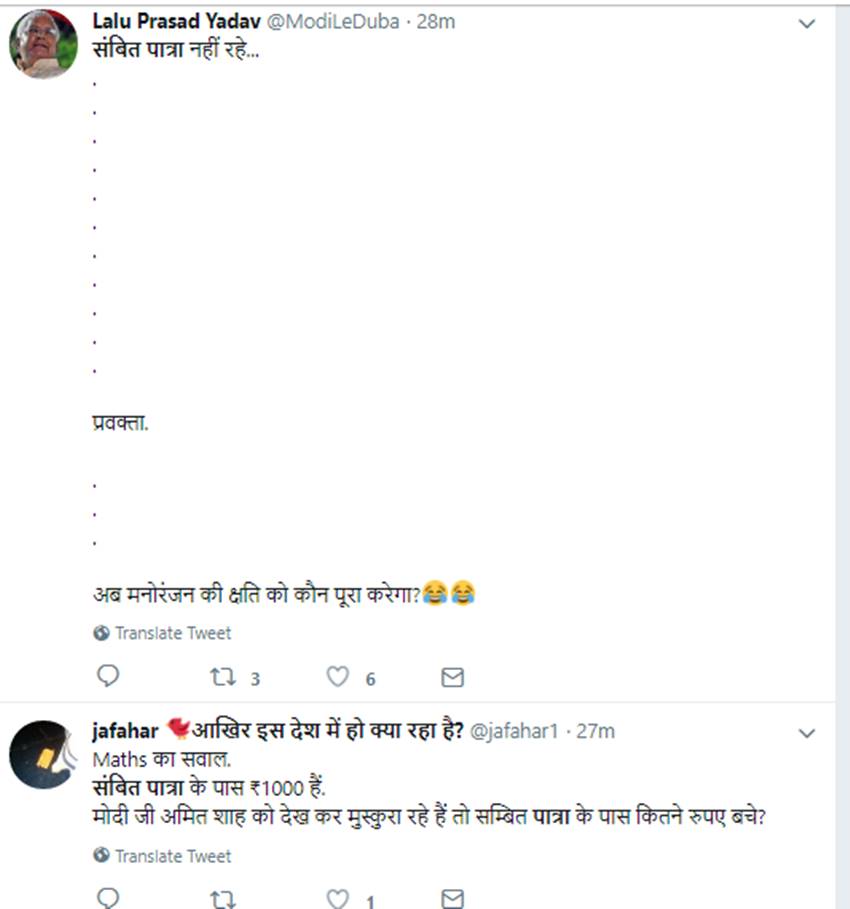Click the globe icon beside first Translate Tweet
Screen dimensions: 850x909
[101, 633]
